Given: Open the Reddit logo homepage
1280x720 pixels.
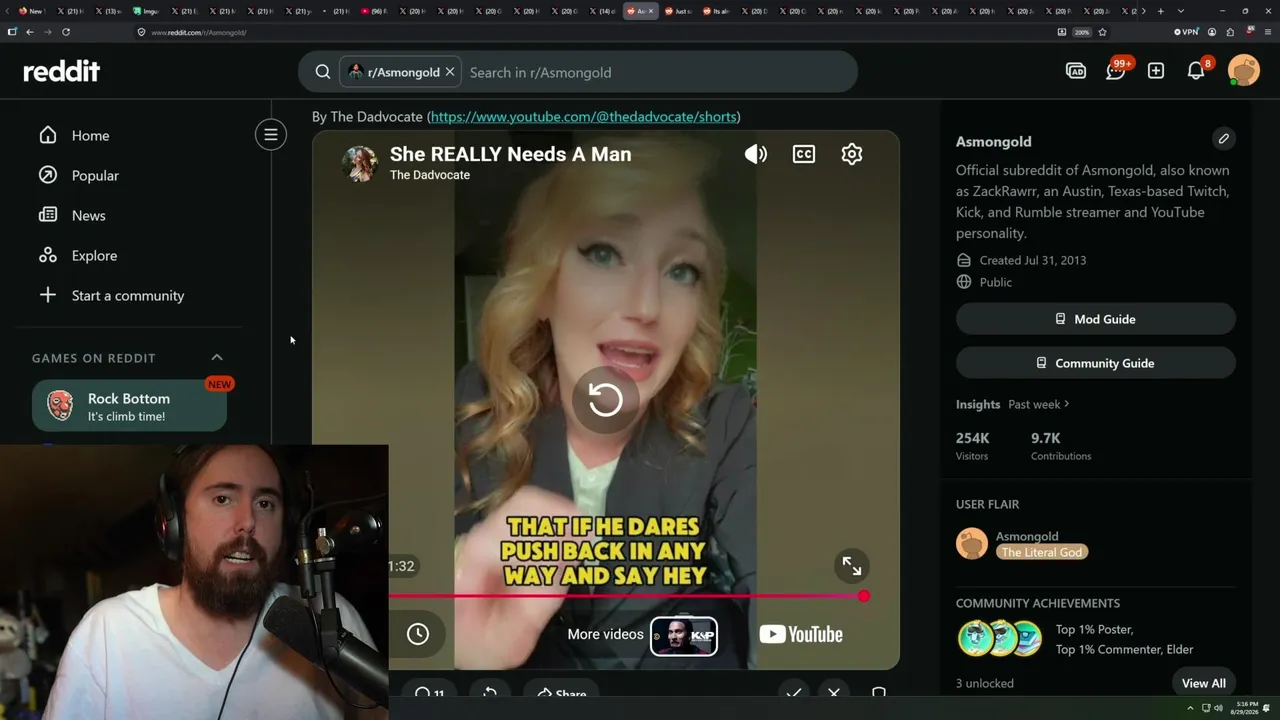Looking at the screenshot, I should pos(62,71).
